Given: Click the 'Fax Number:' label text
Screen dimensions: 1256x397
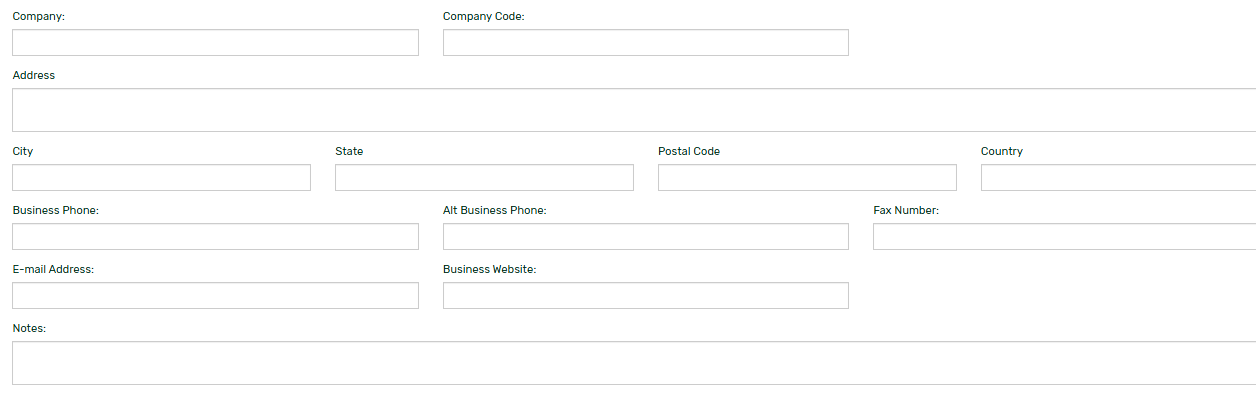Looking at the screenshot, I should tap(906, 210).
